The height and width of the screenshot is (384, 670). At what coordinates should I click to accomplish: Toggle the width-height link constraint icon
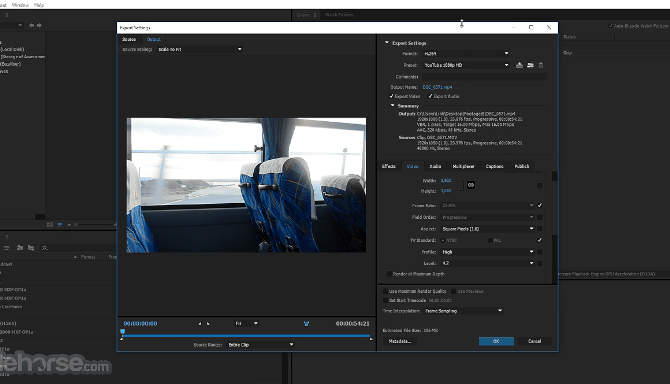[470, 185]
